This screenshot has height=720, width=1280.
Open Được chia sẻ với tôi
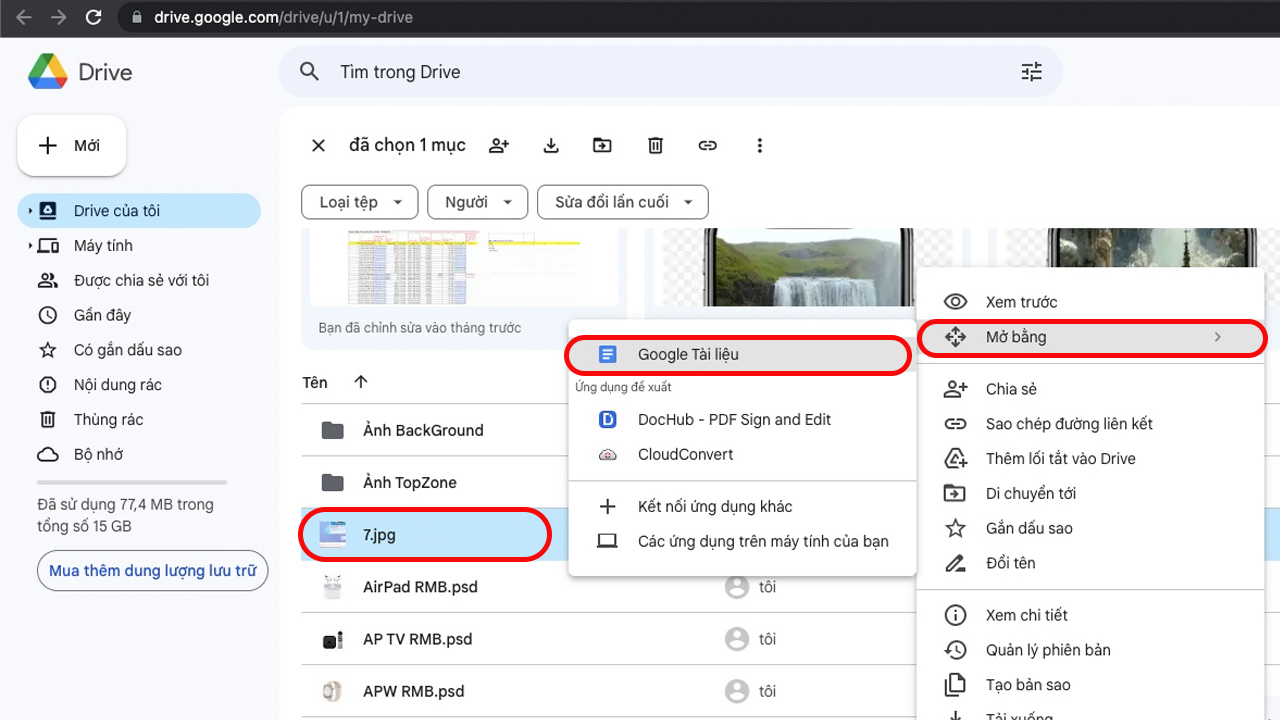click(139, 280)
